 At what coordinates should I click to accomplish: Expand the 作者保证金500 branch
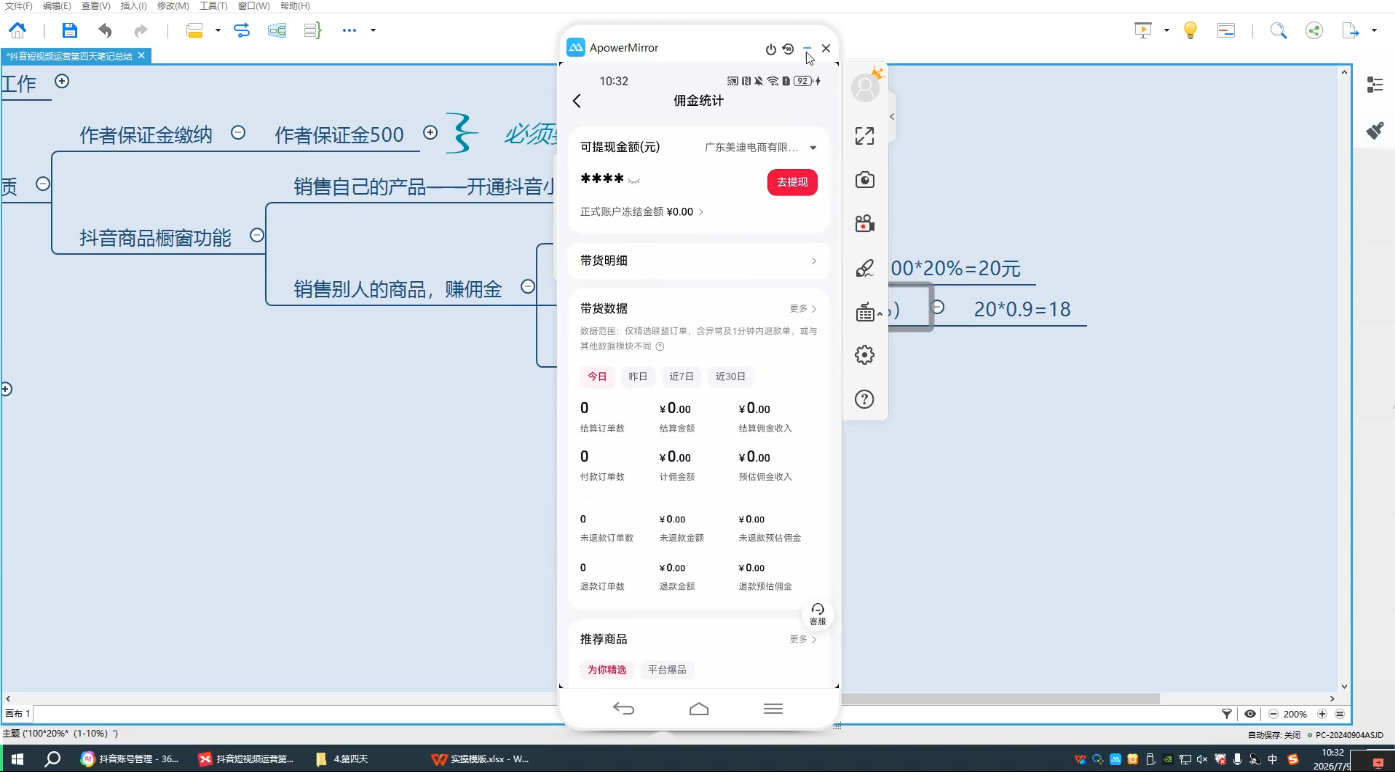[x=430, y=132]
